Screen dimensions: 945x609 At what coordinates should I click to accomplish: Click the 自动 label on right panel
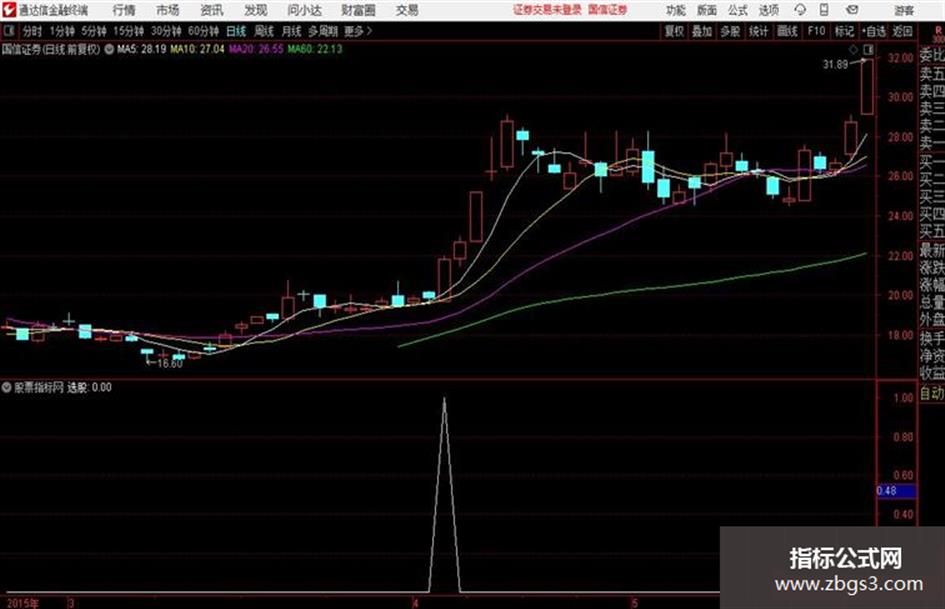(x=932, y=394)
